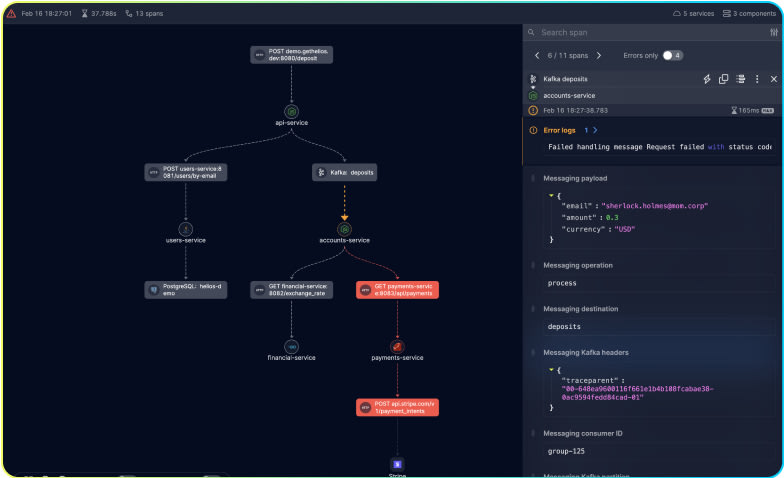Click the filter sliders icon beside Search span
Image resolution: width=784 pixels, height=478 pixels.
(772, 32)
